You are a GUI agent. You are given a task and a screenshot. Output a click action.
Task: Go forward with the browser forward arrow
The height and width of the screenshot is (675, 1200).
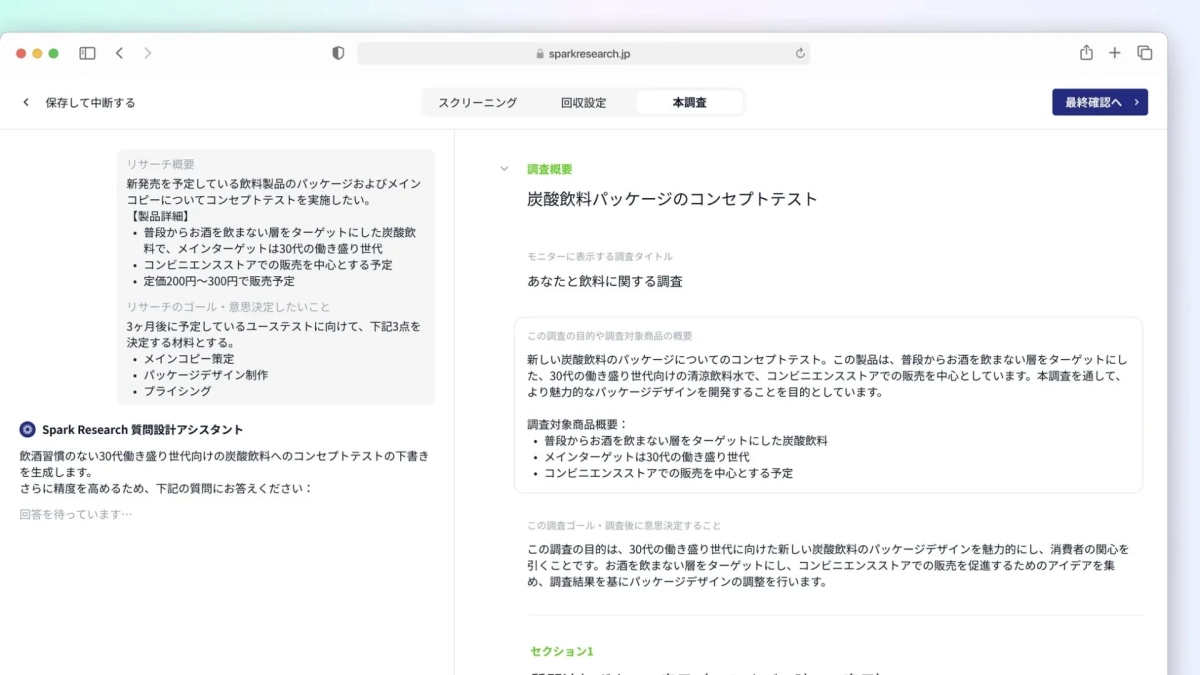(148, 53)
